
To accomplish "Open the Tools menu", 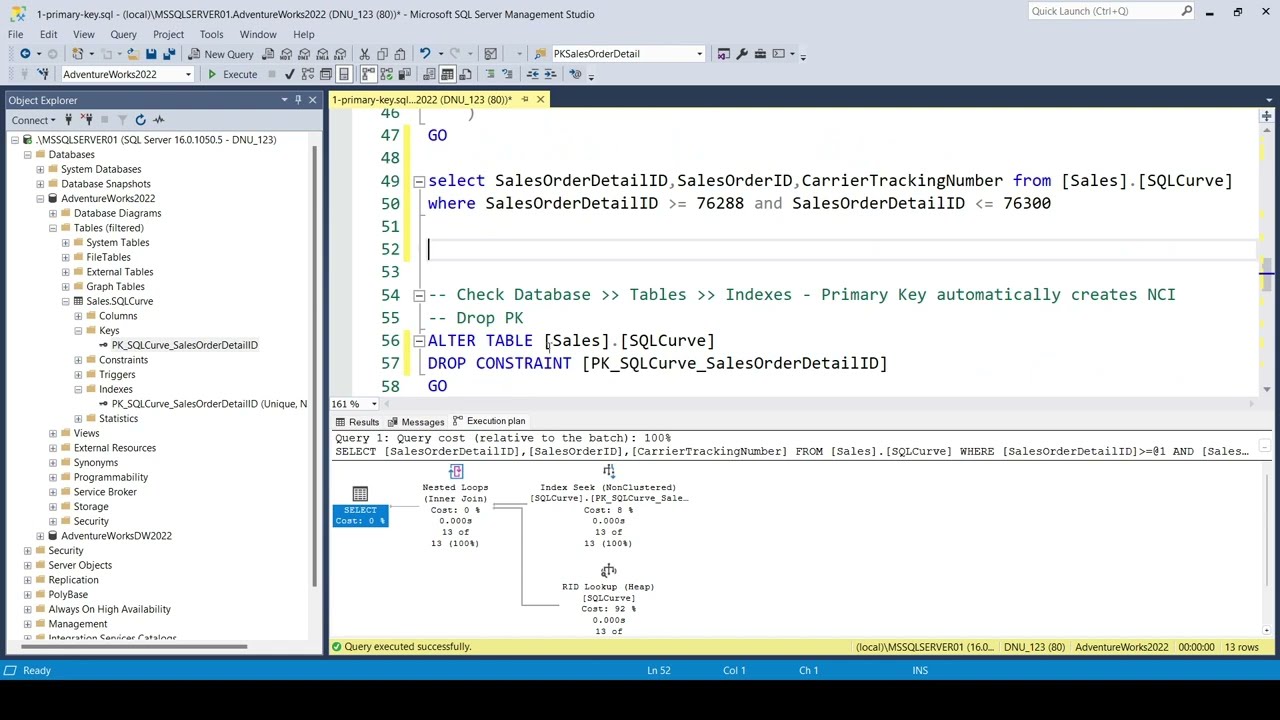I will tap(211, 34).
